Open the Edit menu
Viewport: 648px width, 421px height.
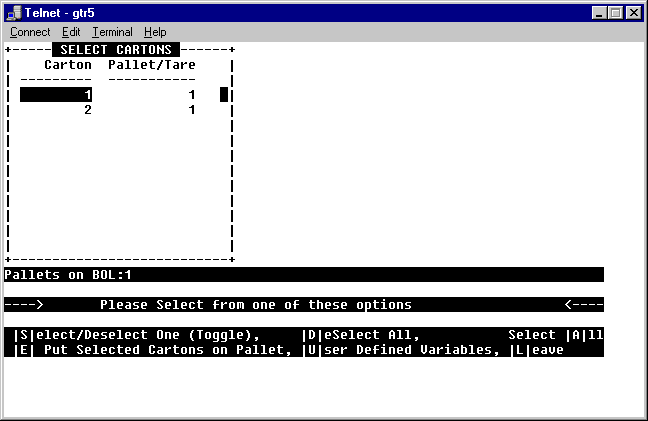coord(71,32)
